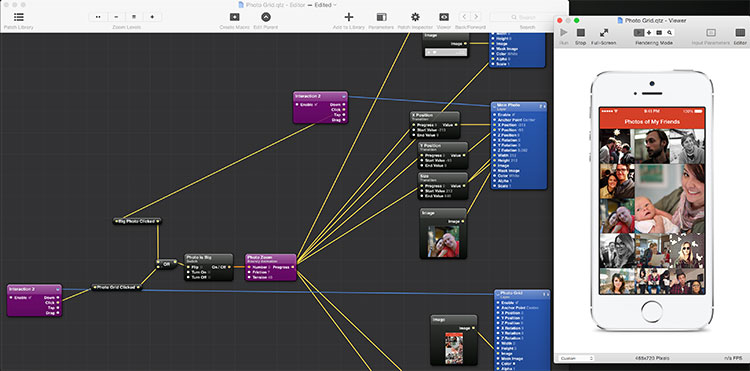Collapse the Photo Grid layer patch corner toggle

tap(497, 294)
